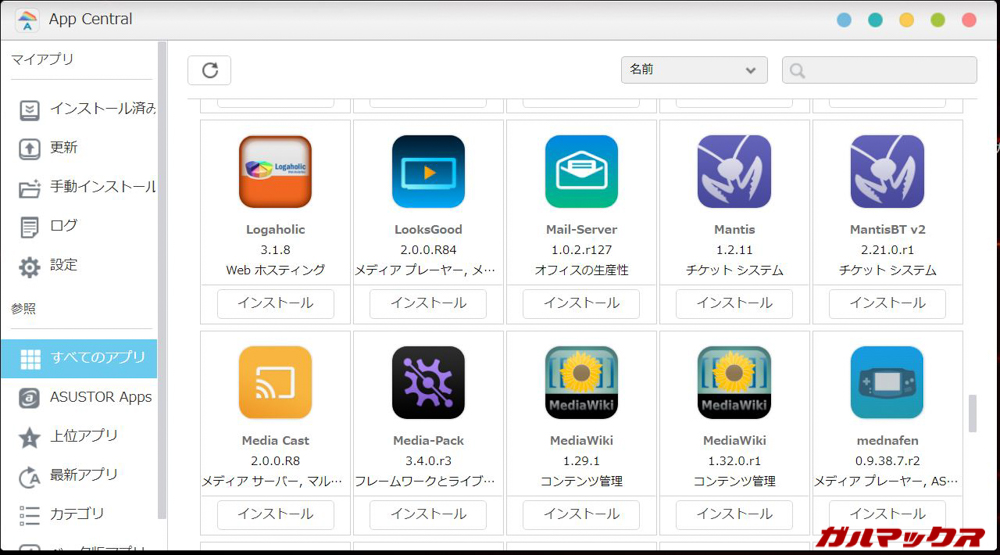Install Mail-Server using its インストール button
Image resolution: width=1000 pixels, height=555 pixels.
[x=581, y=303]
